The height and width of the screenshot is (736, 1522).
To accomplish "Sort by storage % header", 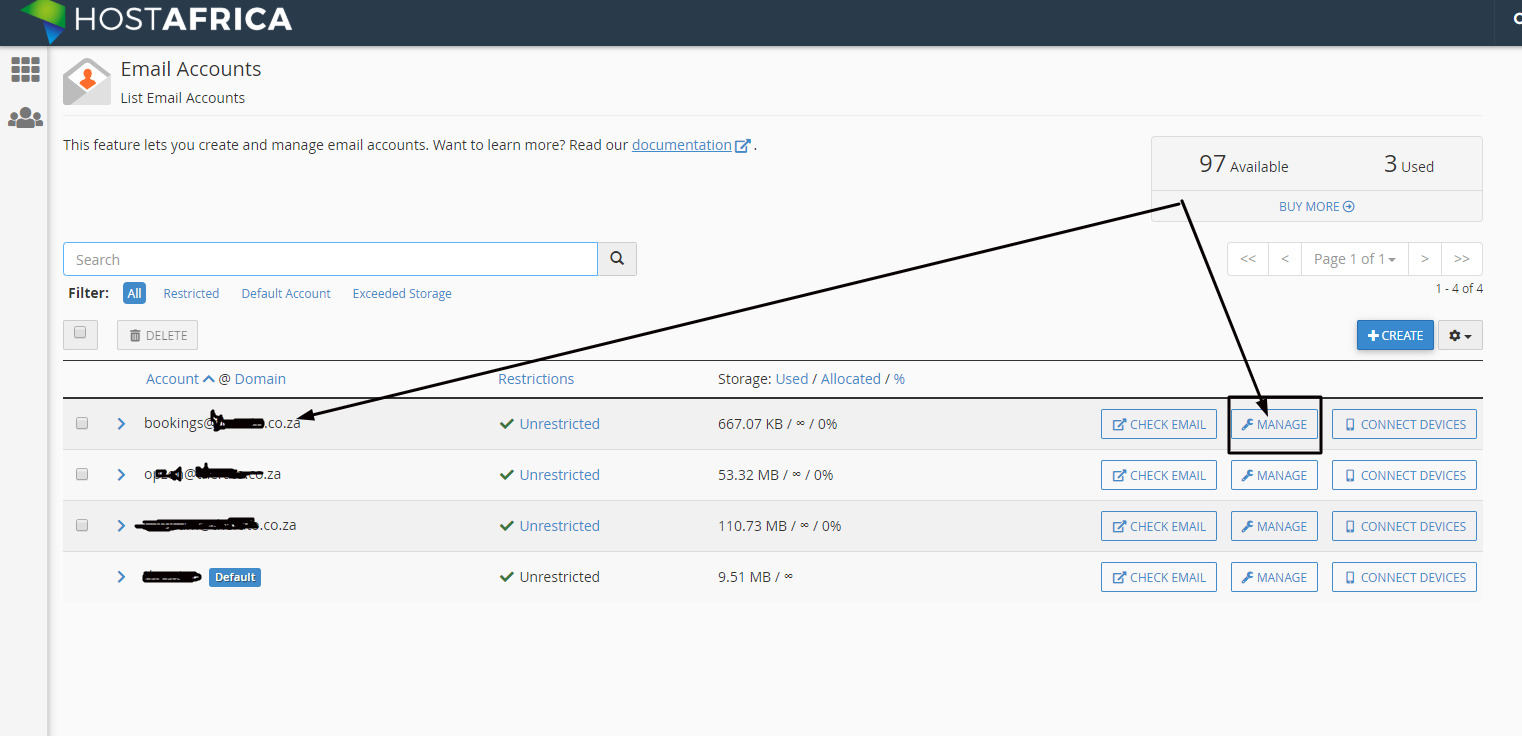I will coord(899,379).
